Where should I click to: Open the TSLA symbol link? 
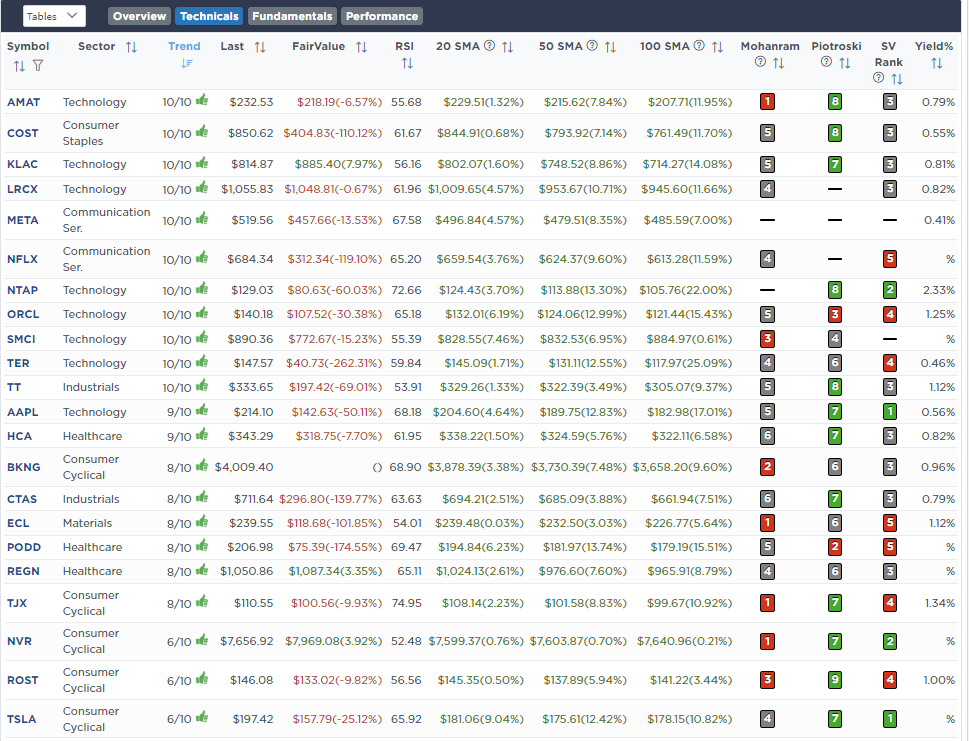pos(22,719)
